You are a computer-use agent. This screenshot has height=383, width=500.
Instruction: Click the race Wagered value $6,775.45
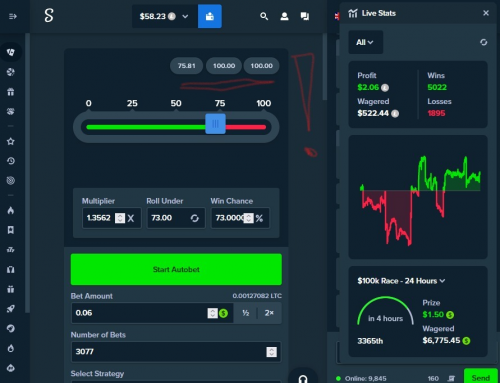coord(441,340)
